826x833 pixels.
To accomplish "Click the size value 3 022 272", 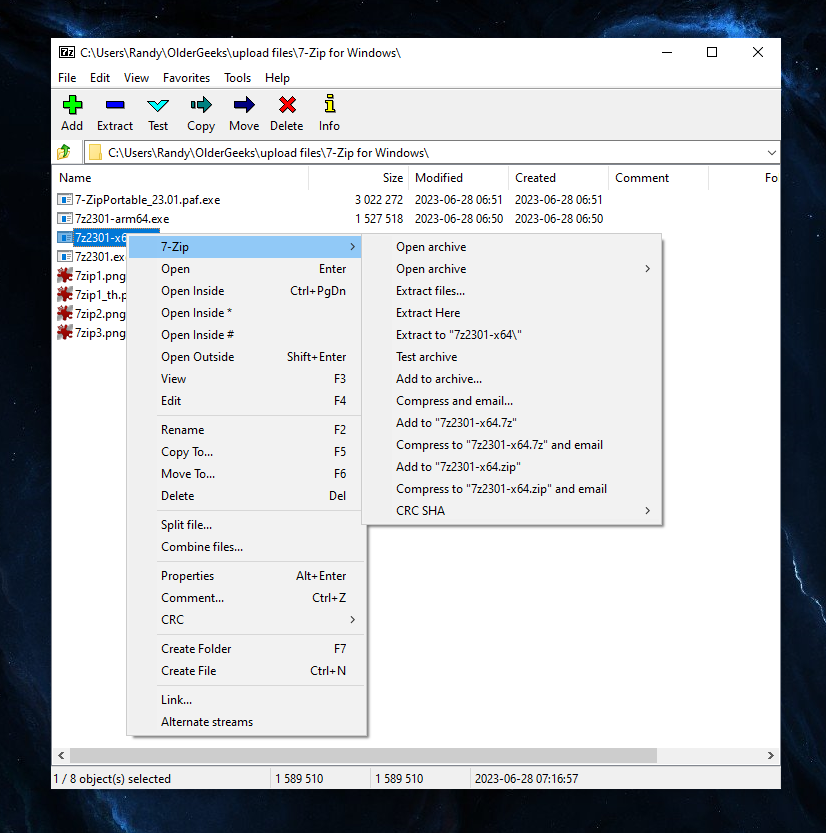I will pos(379,200).
